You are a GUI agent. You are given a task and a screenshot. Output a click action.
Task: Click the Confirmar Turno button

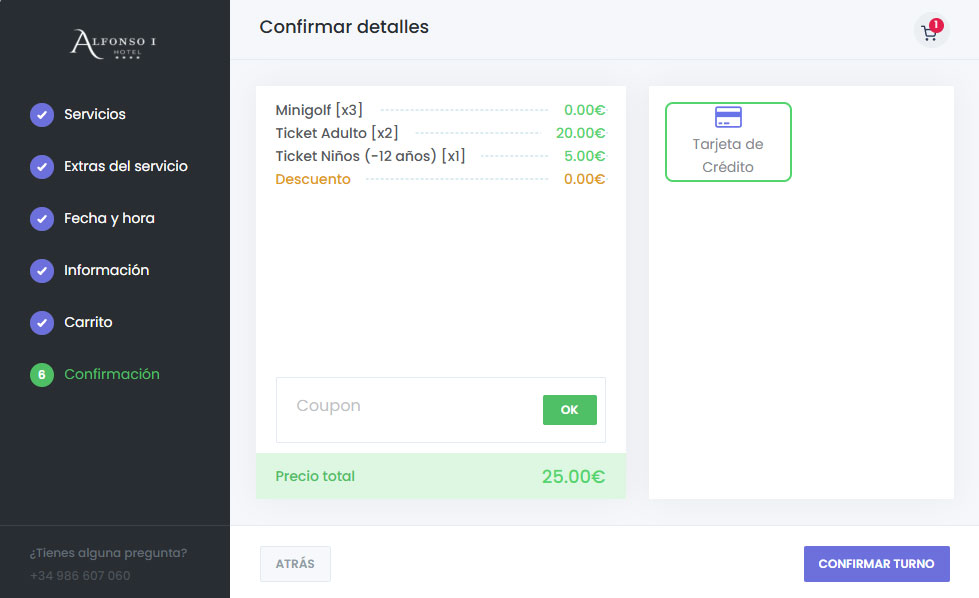876,564
